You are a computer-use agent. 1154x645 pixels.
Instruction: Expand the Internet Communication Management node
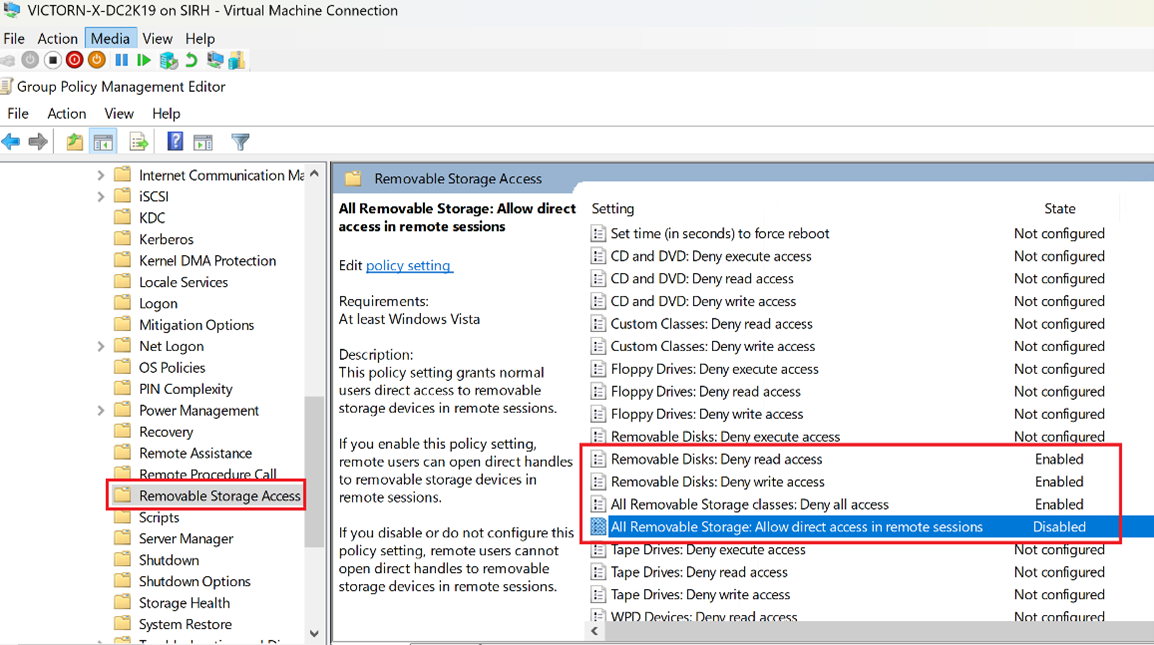click(x=100, y=174)
